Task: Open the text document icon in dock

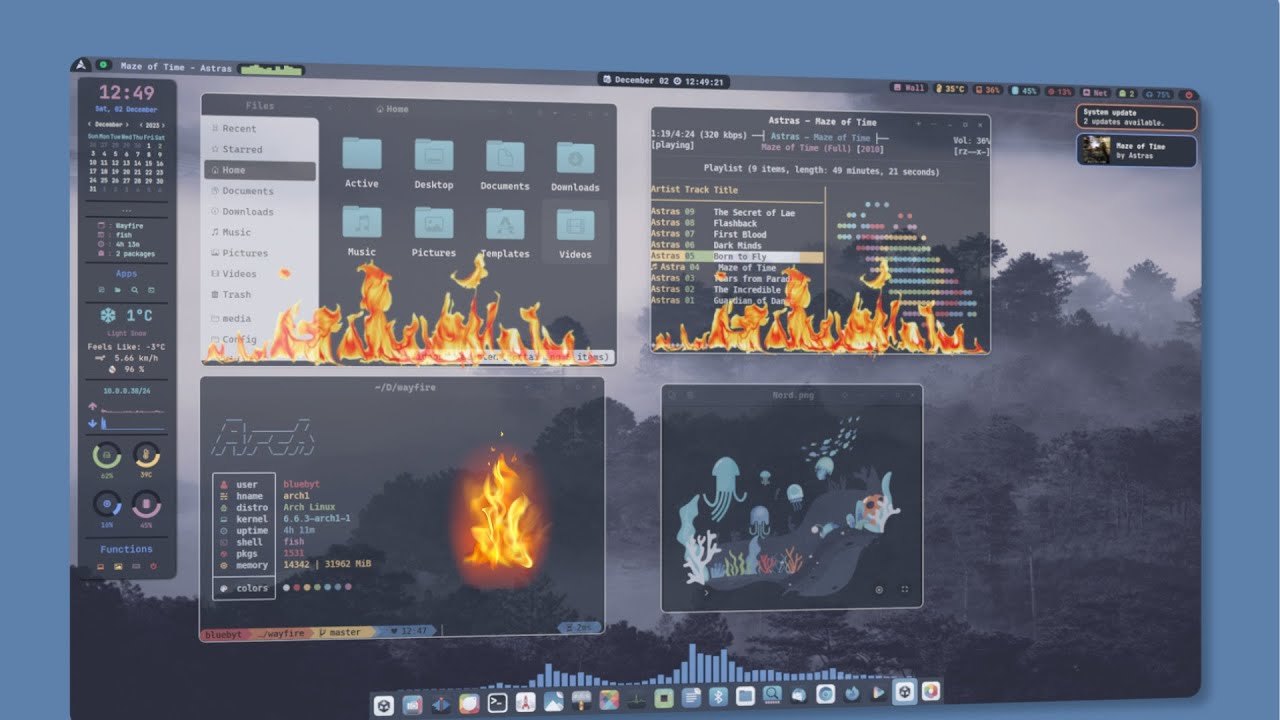Action: tap(691, 698)
